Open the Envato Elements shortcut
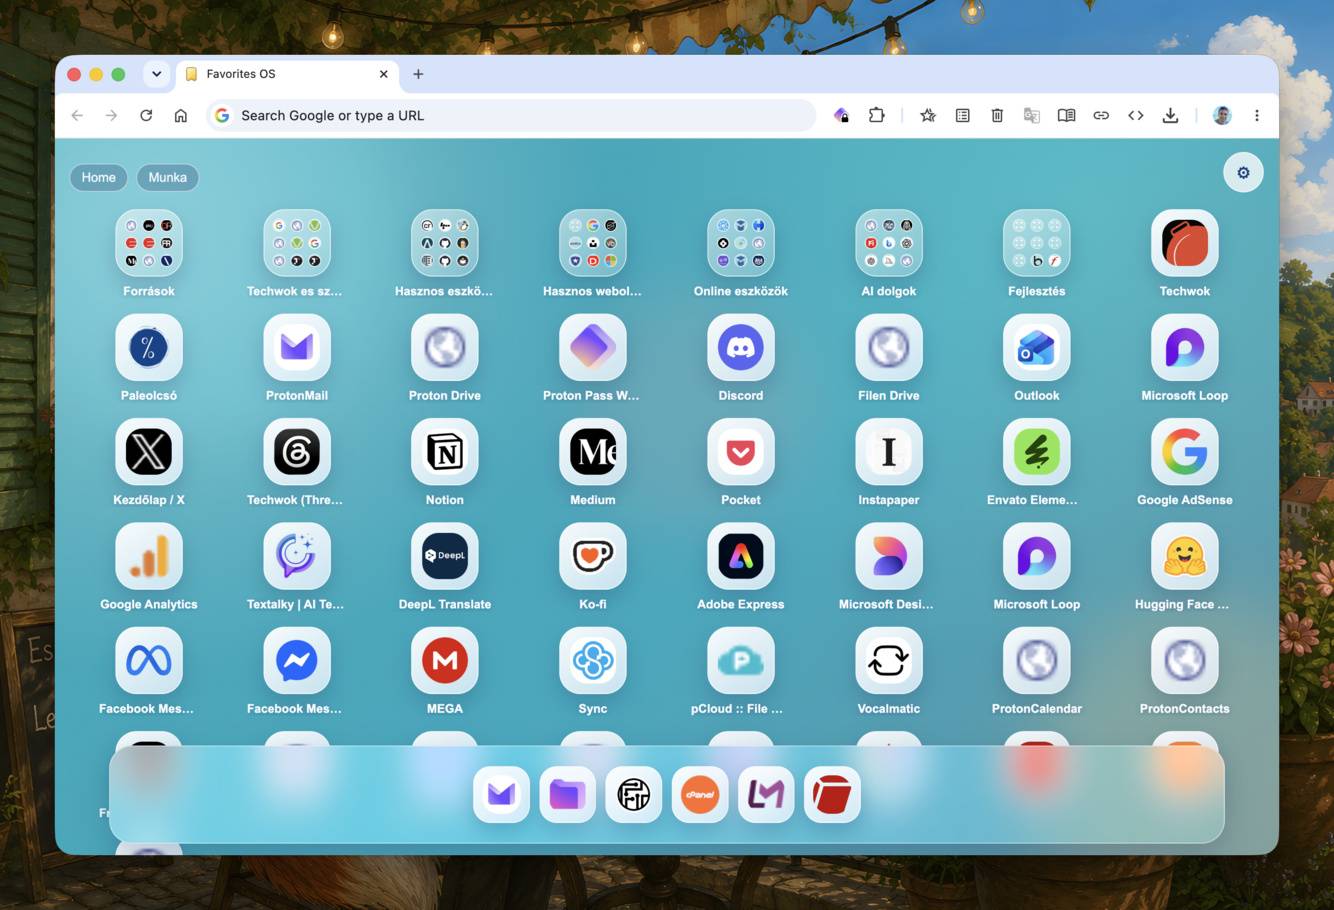Screen dimensions: 1334x910 point(1037,452)
